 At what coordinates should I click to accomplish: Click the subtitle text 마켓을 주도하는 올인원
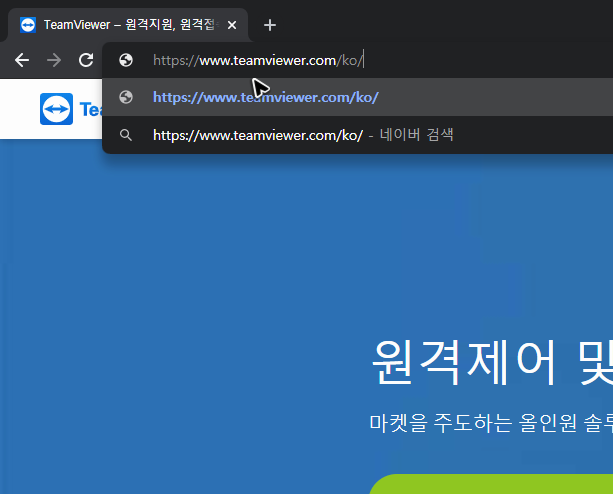473,422
